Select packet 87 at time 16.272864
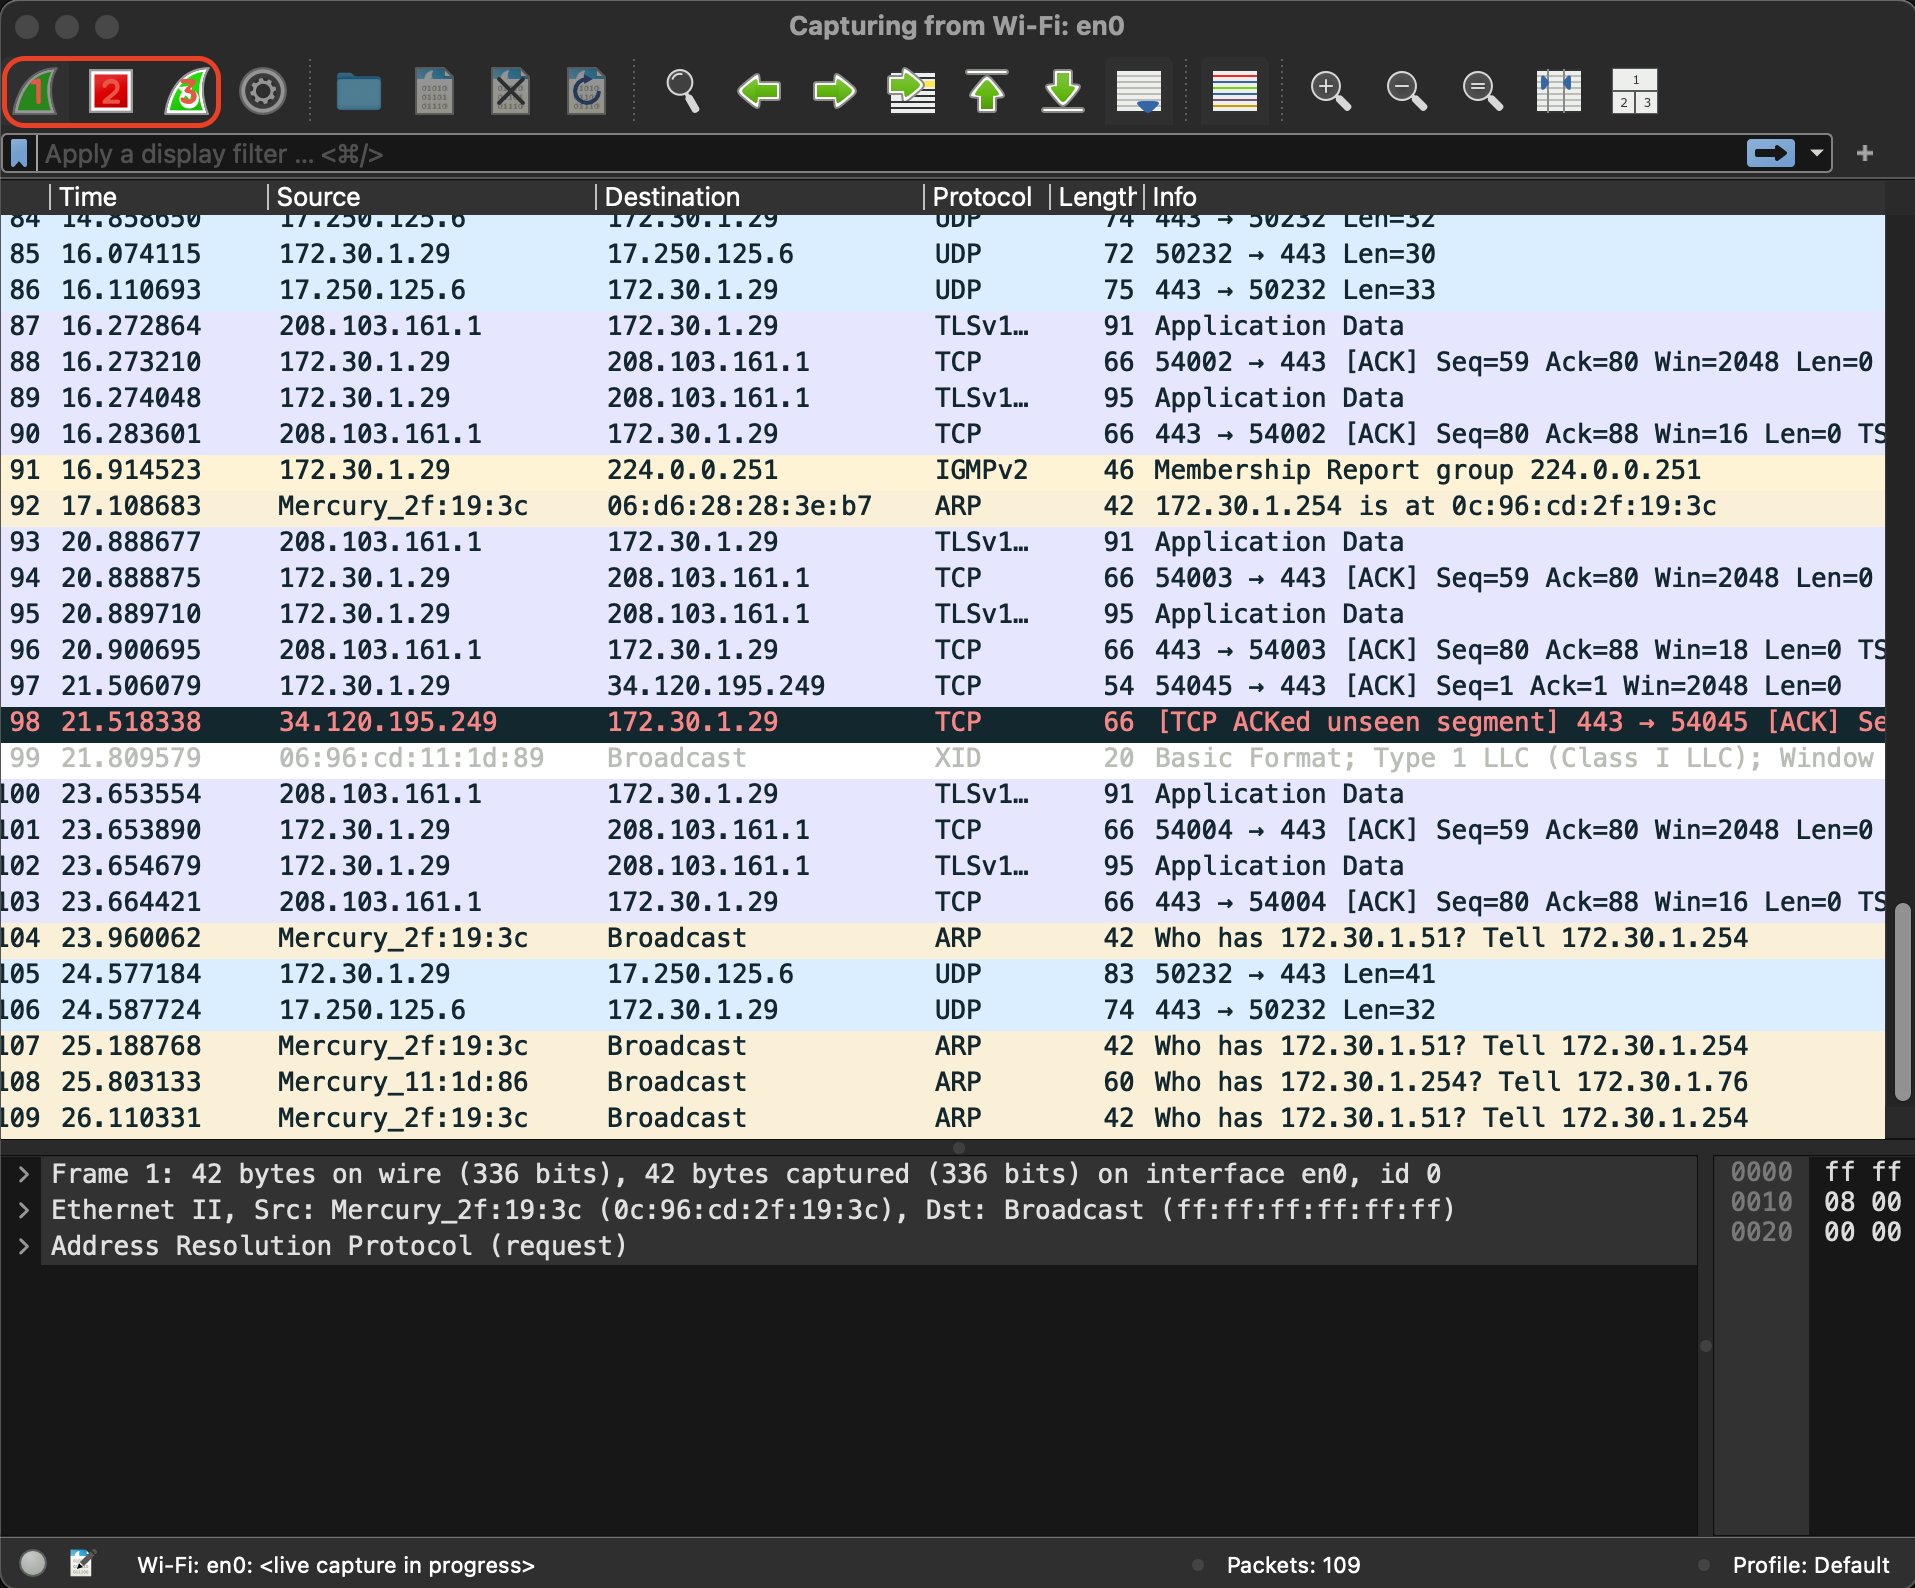This screenshot has height=1588, width=1915. [942, 326]
